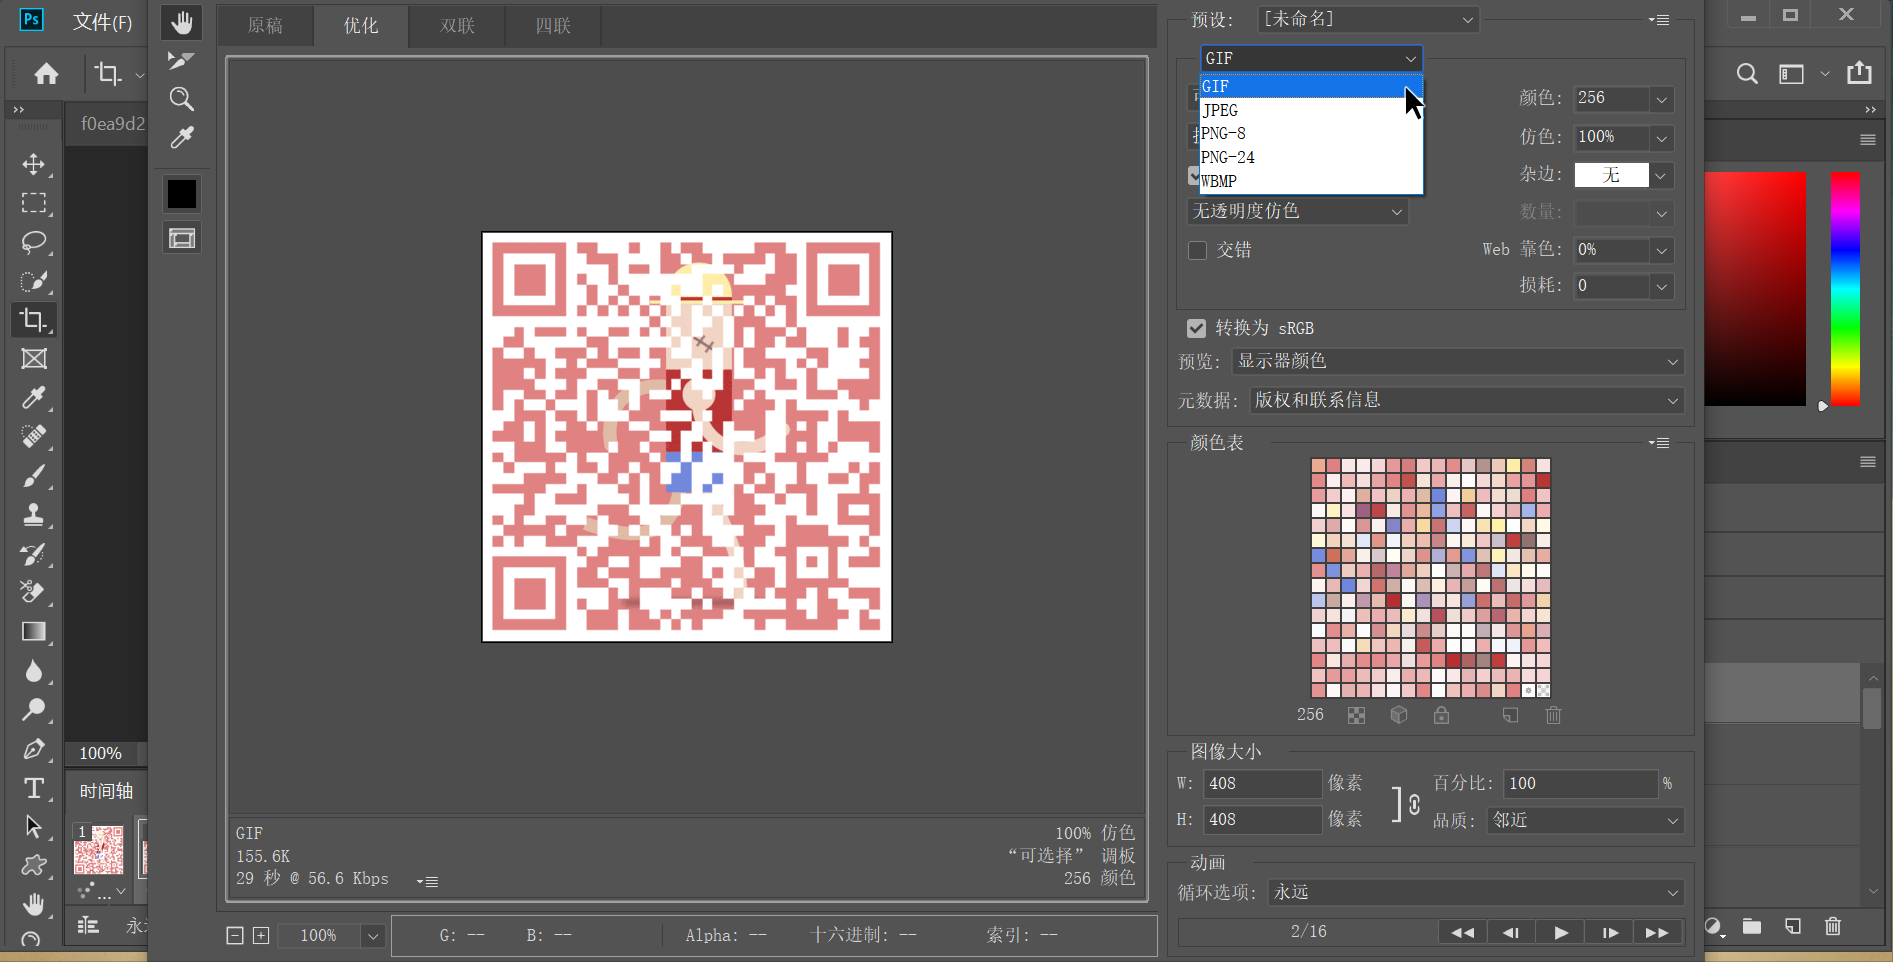Screen dimensions: 1893x962
Task: Go to previous animation frame
Action: 1511,932
